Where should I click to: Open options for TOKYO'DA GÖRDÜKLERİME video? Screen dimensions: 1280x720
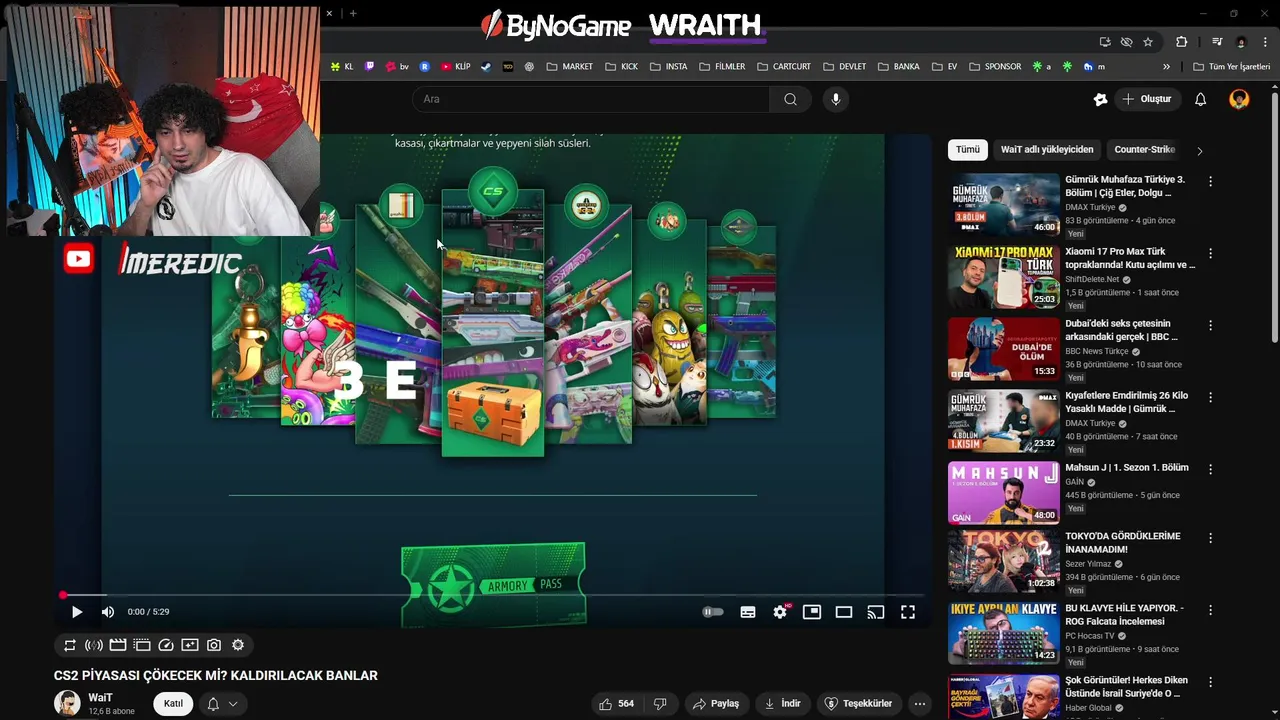pyautogui.click(x=1210, y=538)
